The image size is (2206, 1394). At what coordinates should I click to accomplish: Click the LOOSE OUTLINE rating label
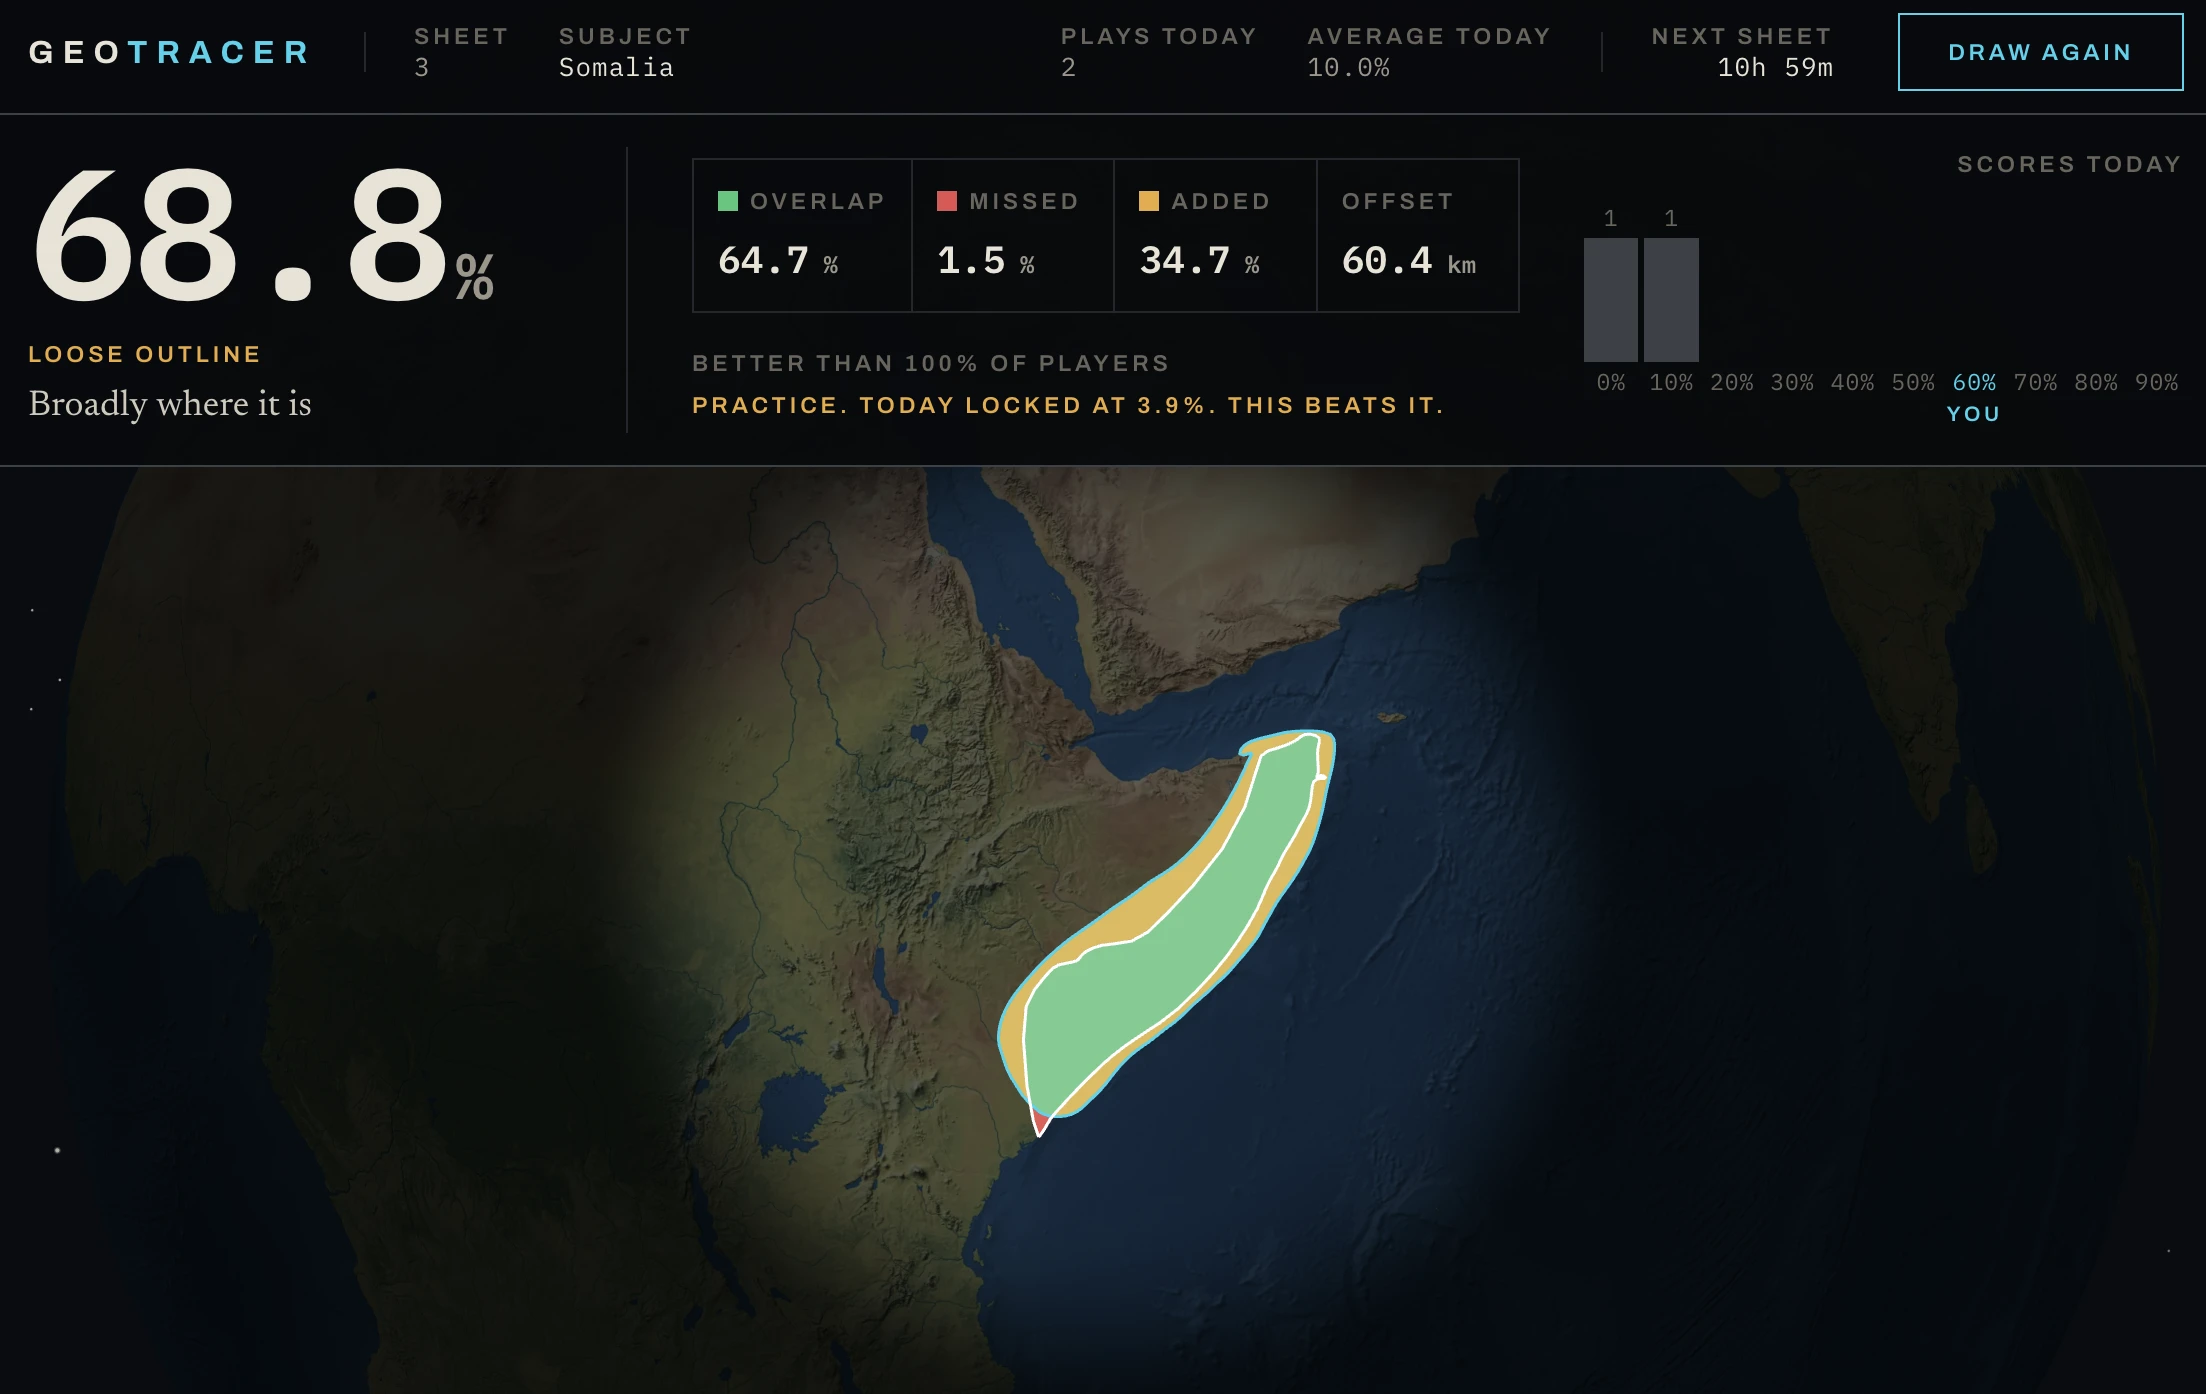(145, 354)
